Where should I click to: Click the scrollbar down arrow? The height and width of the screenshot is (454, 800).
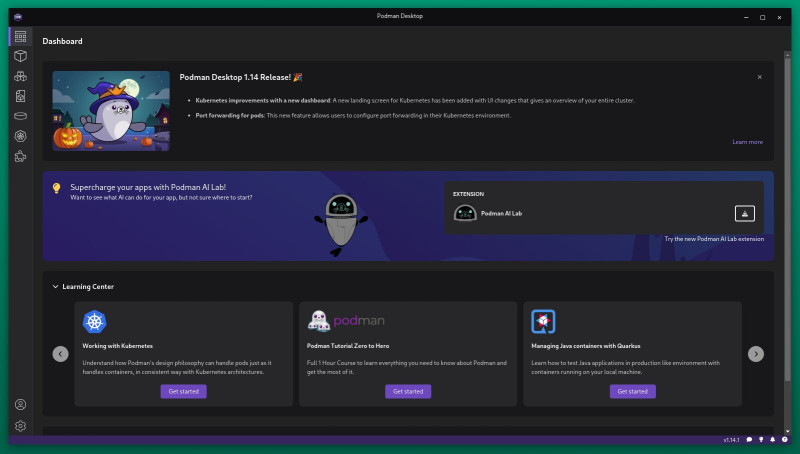tap(787, 432)
